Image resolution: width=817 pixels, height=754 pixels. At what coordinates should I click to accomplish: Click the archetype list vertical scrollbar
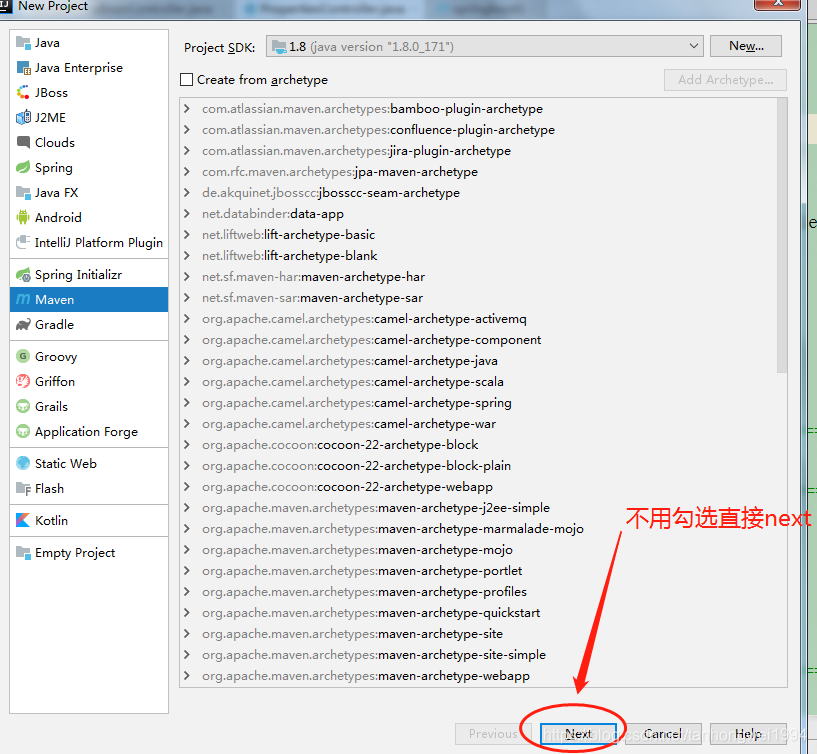click(782, 236)
